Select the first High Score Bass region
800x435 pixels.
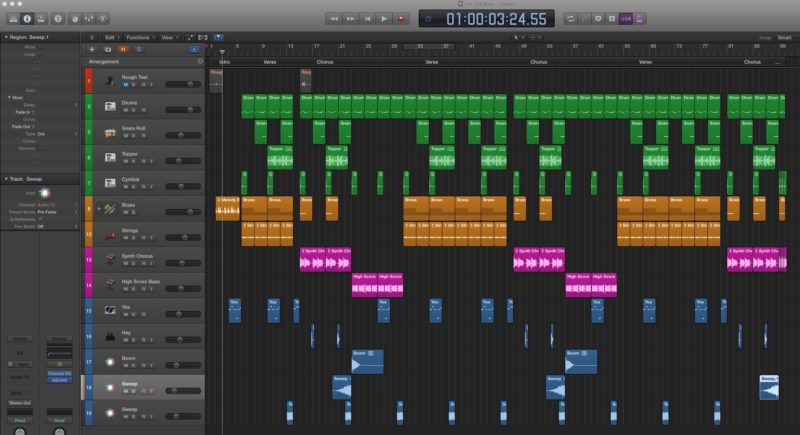tap(364, 285)
